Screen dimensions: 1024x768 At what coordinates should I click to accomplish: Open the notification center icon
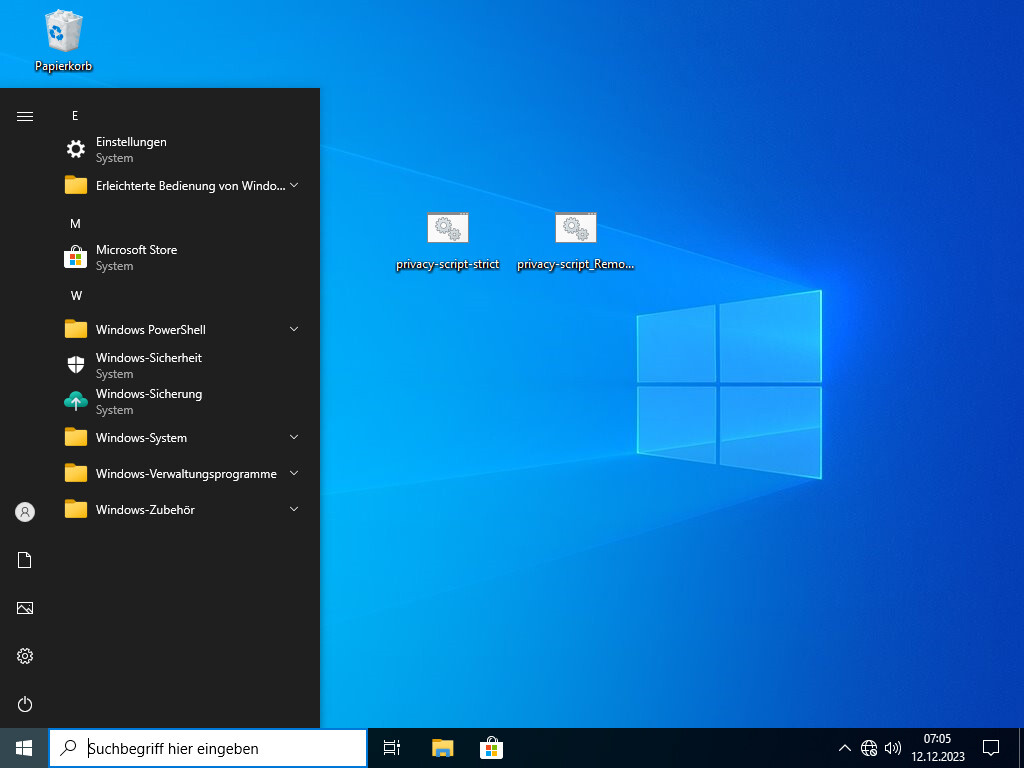pos(991,748)
